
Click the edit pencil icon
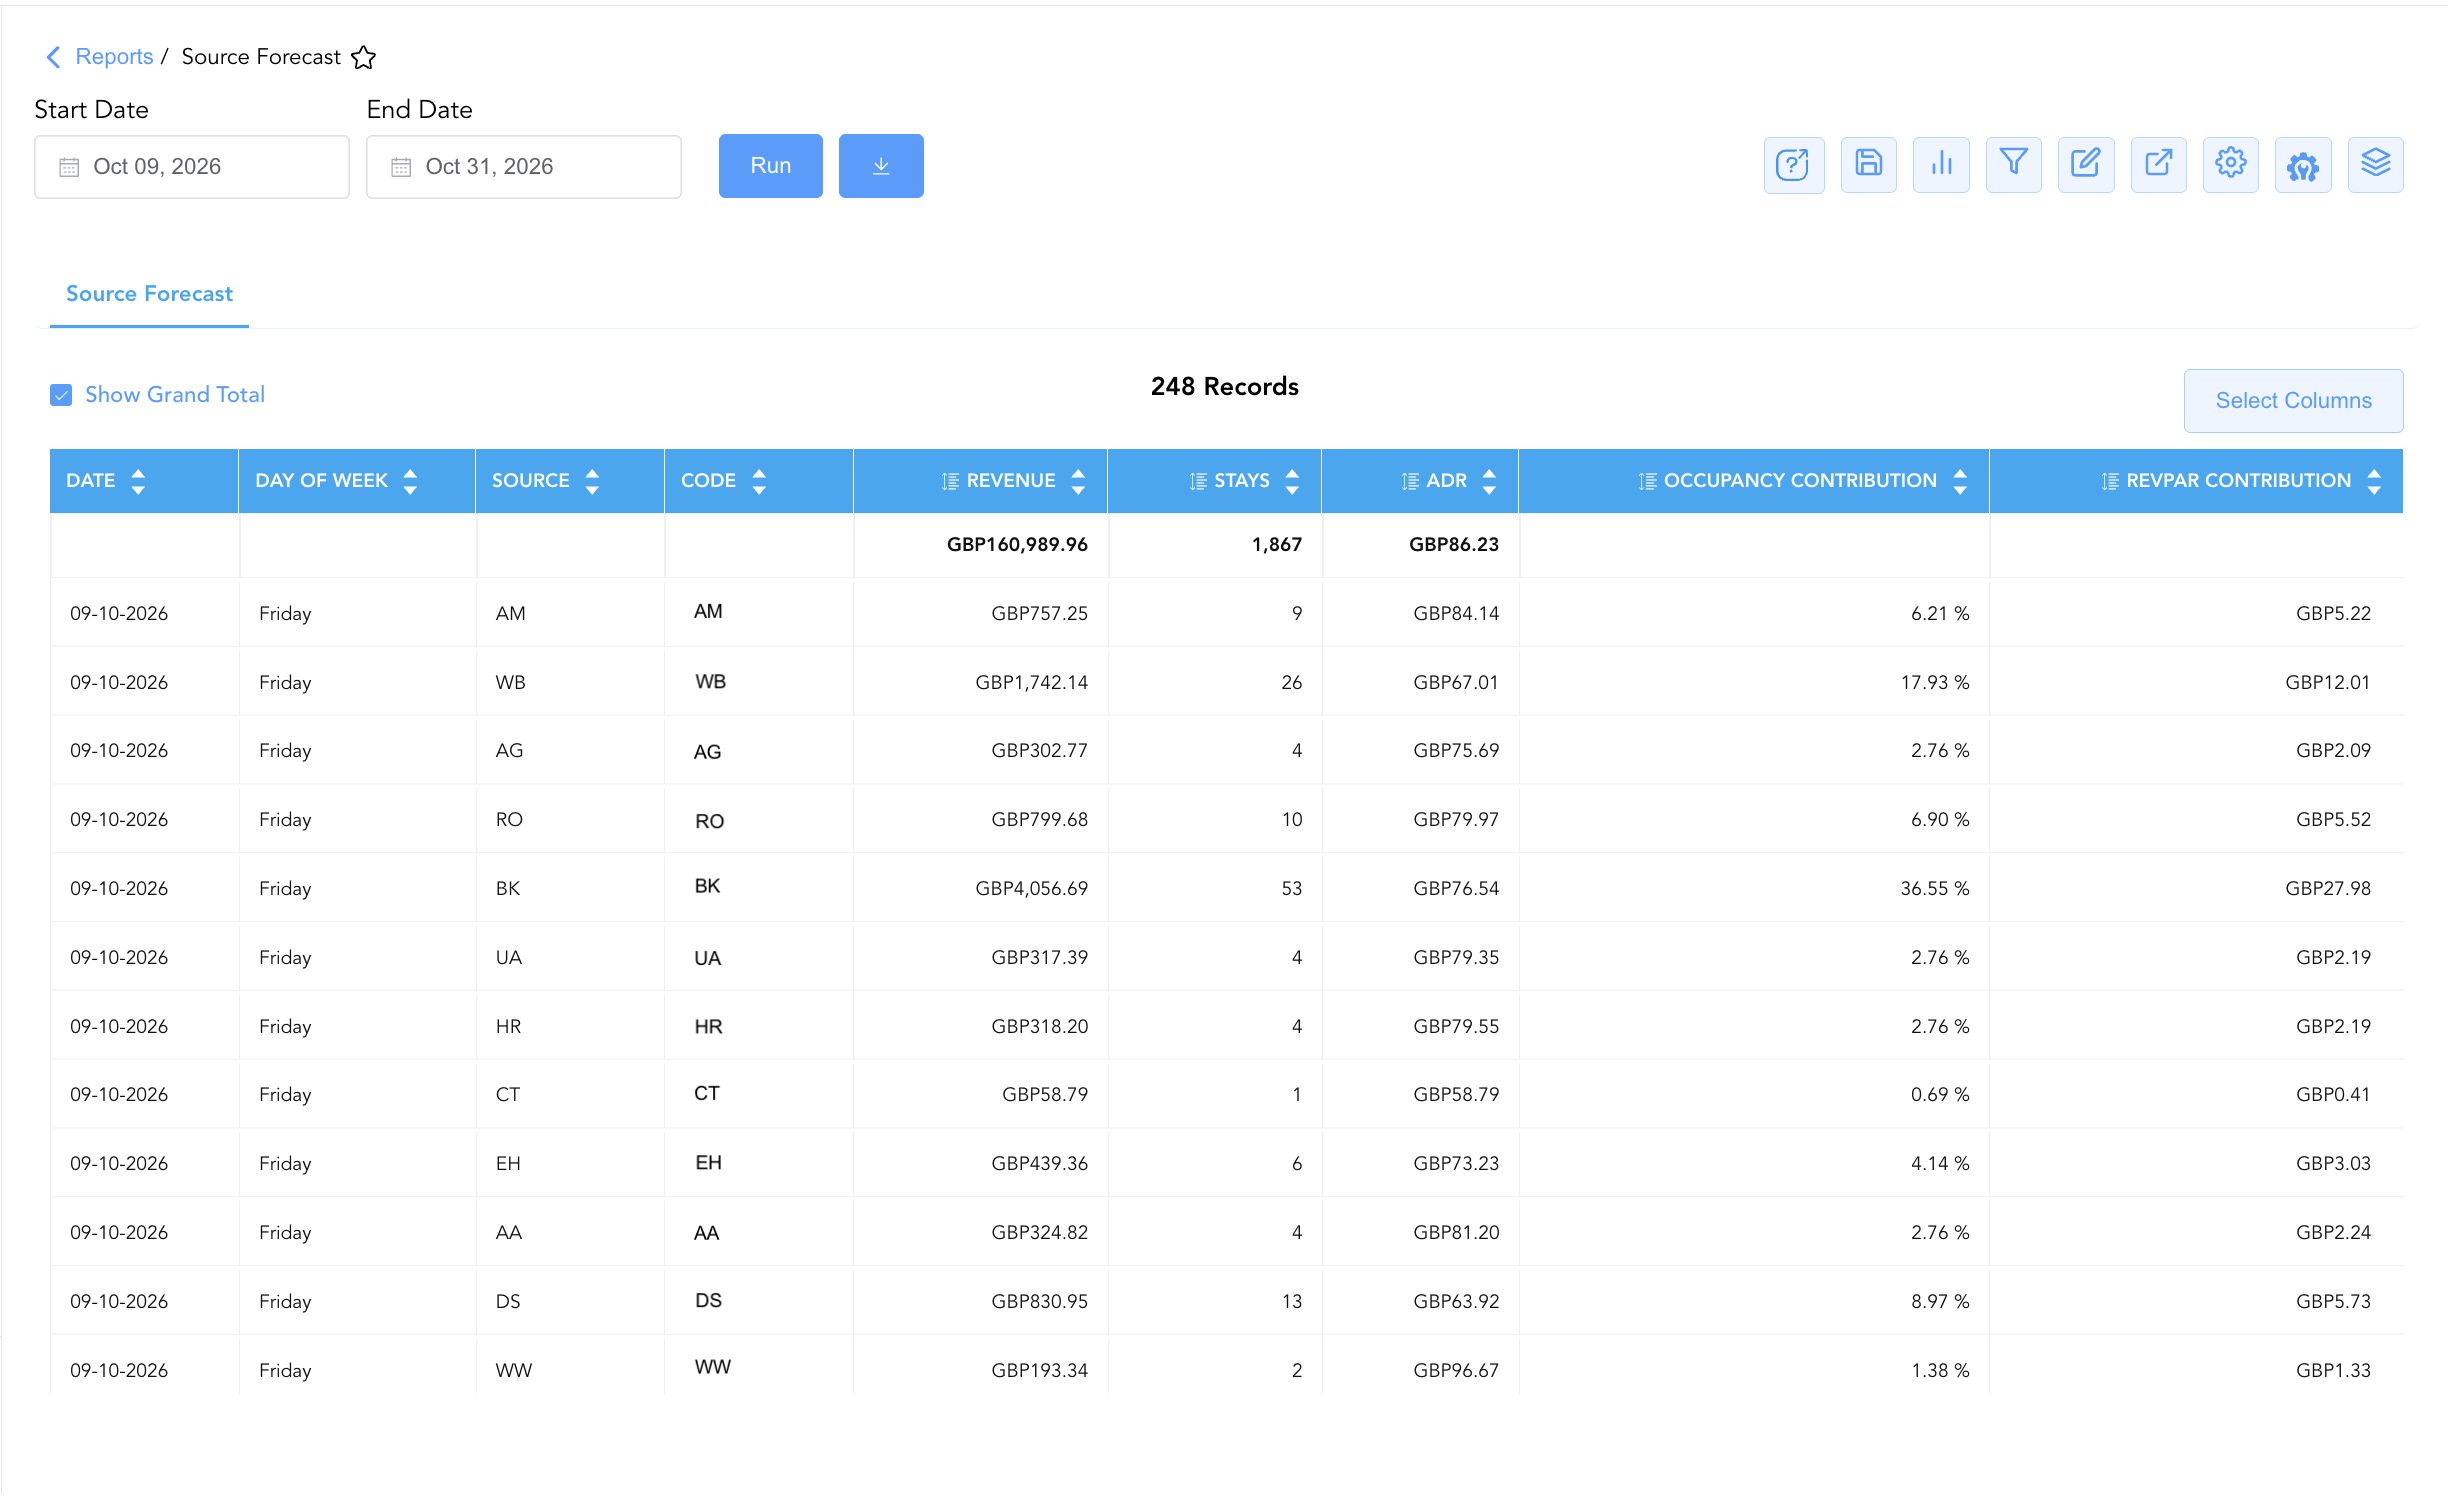2086,165
